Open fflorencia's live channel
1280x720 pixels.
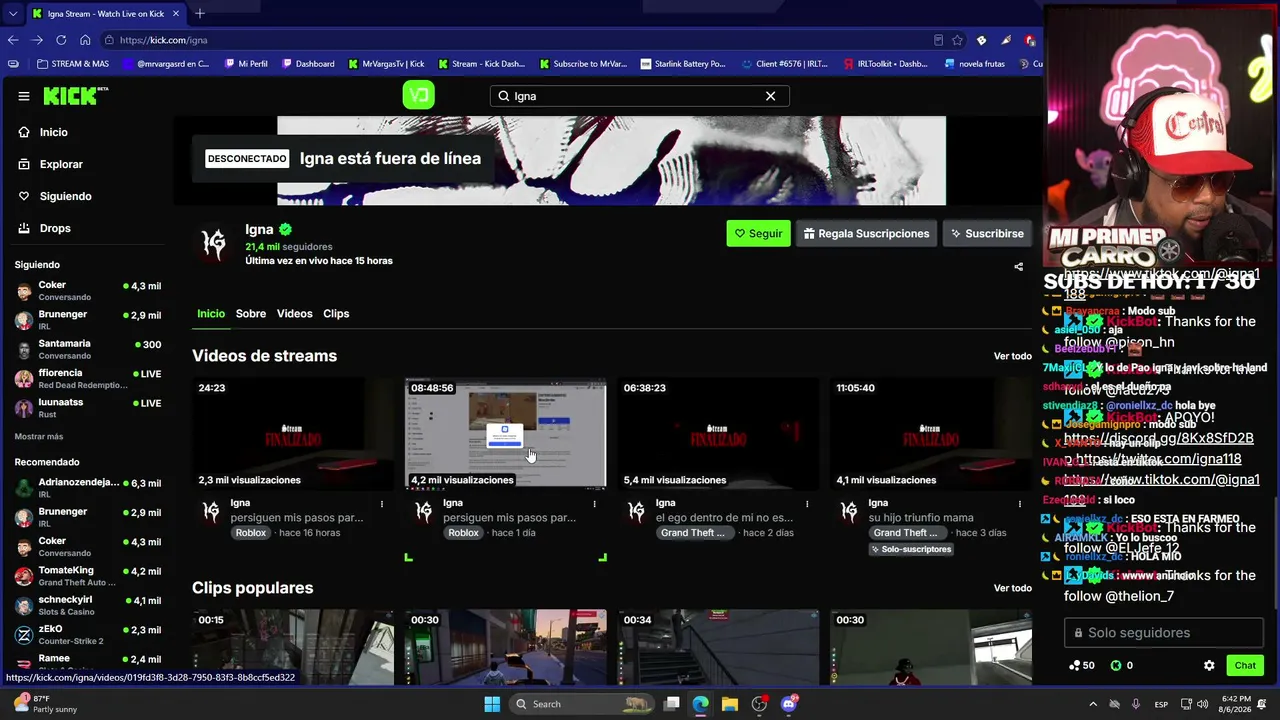tap(87, 378)
